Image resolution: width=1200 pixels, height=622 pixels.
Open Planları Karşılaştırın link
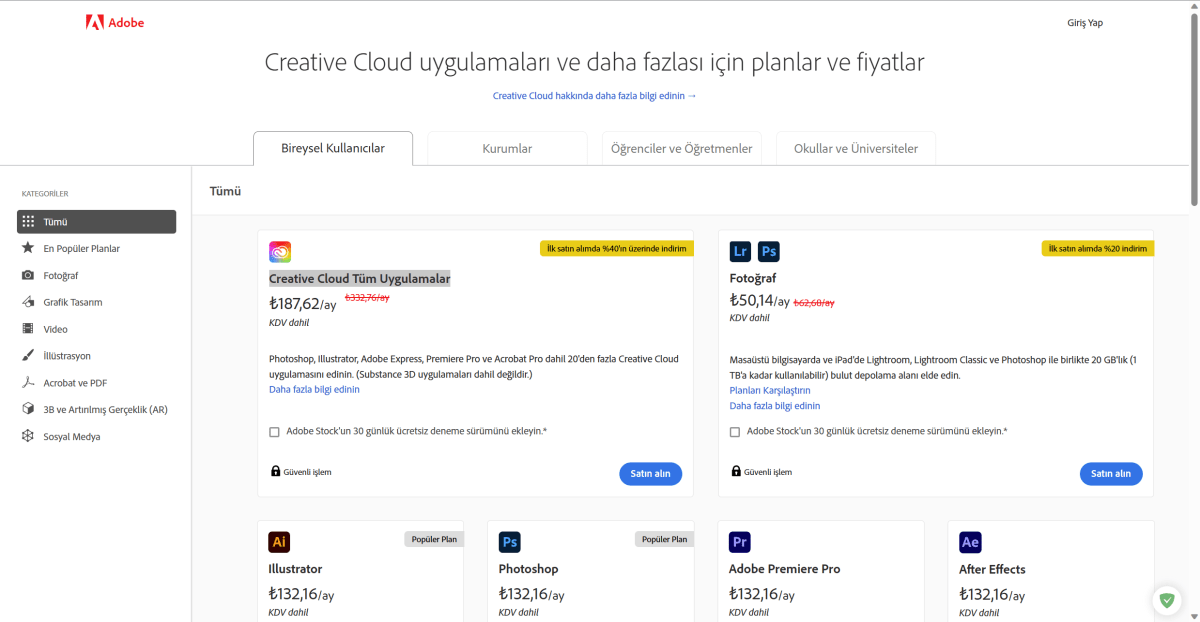coord(770,391)
